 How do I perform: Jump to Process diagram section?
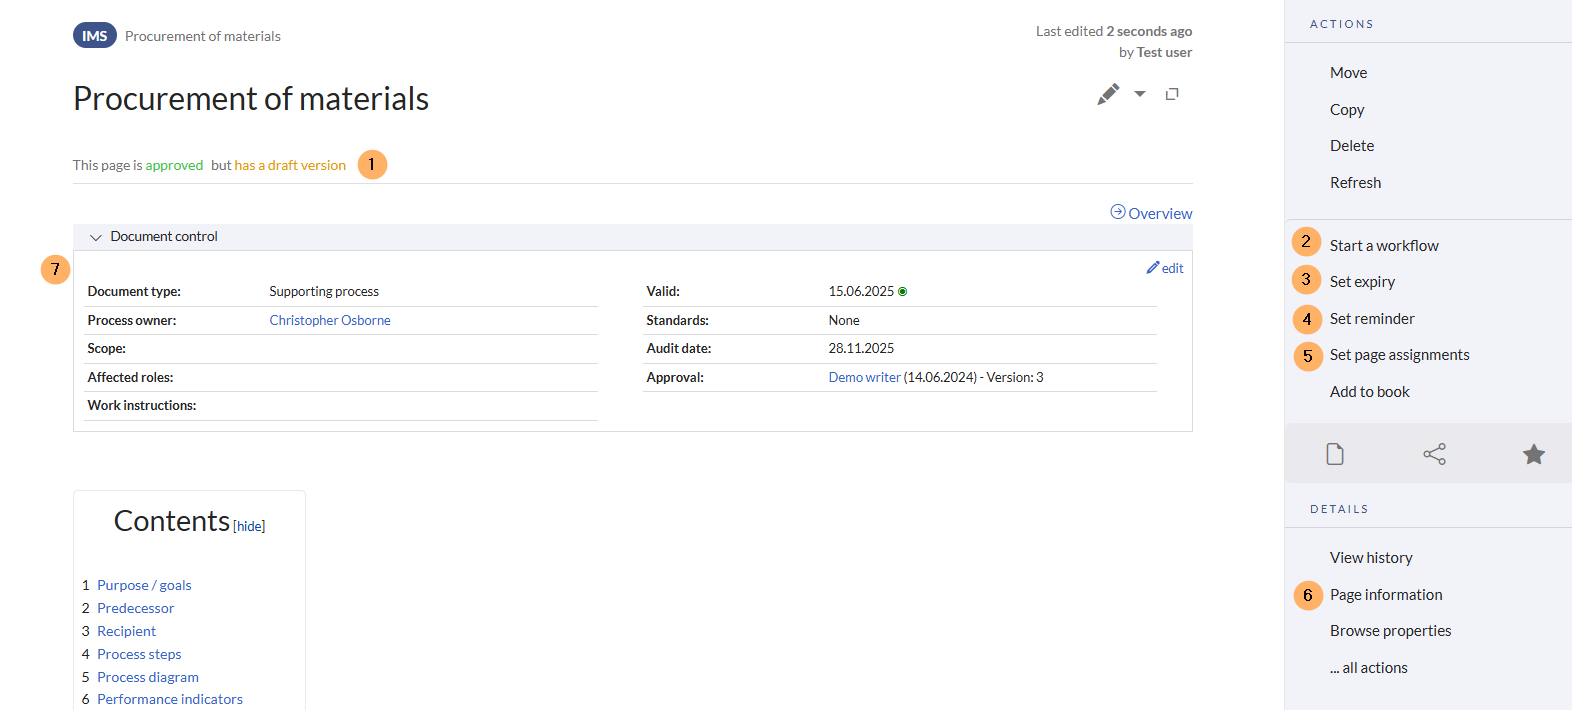coord(148,677)
